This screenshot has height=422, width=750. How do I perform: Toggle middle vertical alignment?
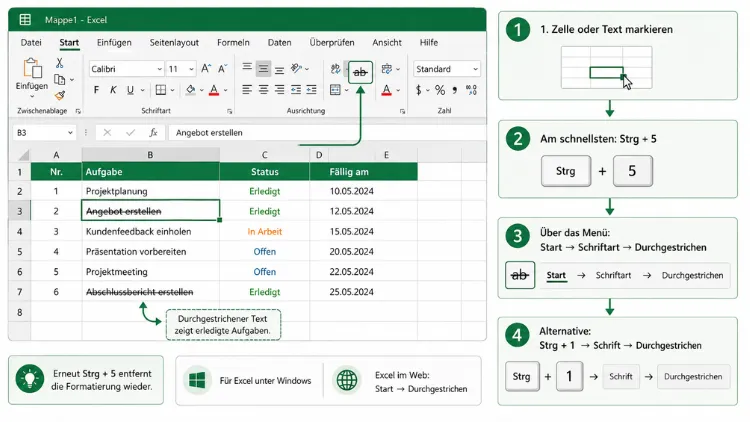(263, 68)
